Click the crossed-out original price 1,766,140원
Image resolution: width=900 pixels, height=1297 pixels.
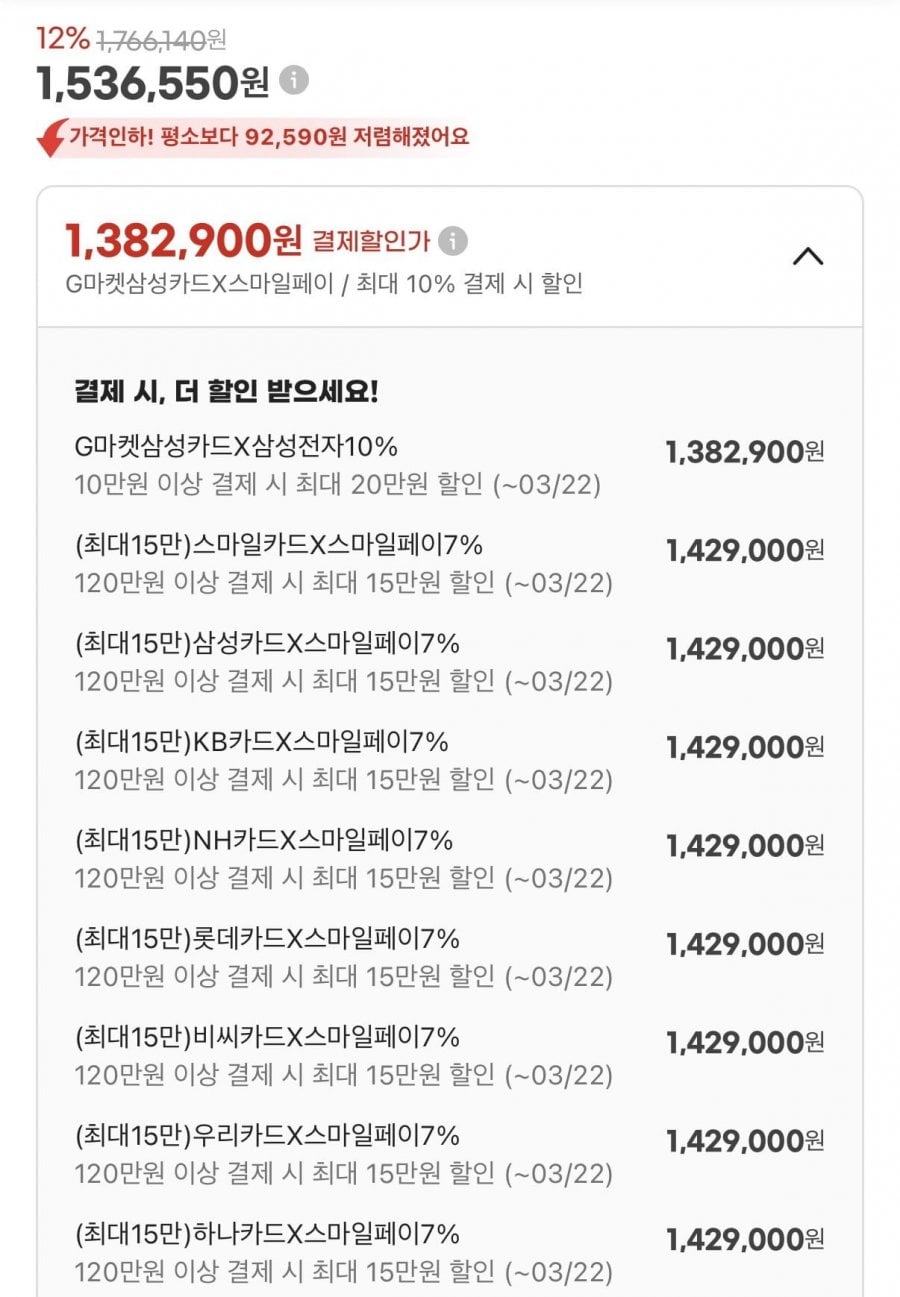[161, 40]
